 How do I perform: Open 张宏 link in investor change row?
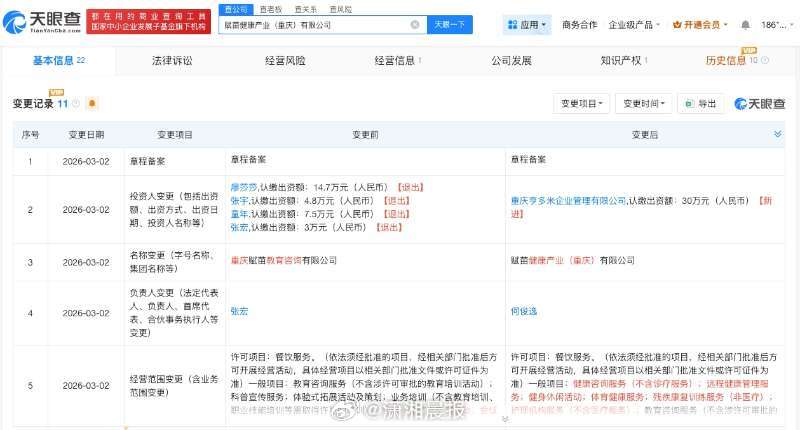[239, 227]
